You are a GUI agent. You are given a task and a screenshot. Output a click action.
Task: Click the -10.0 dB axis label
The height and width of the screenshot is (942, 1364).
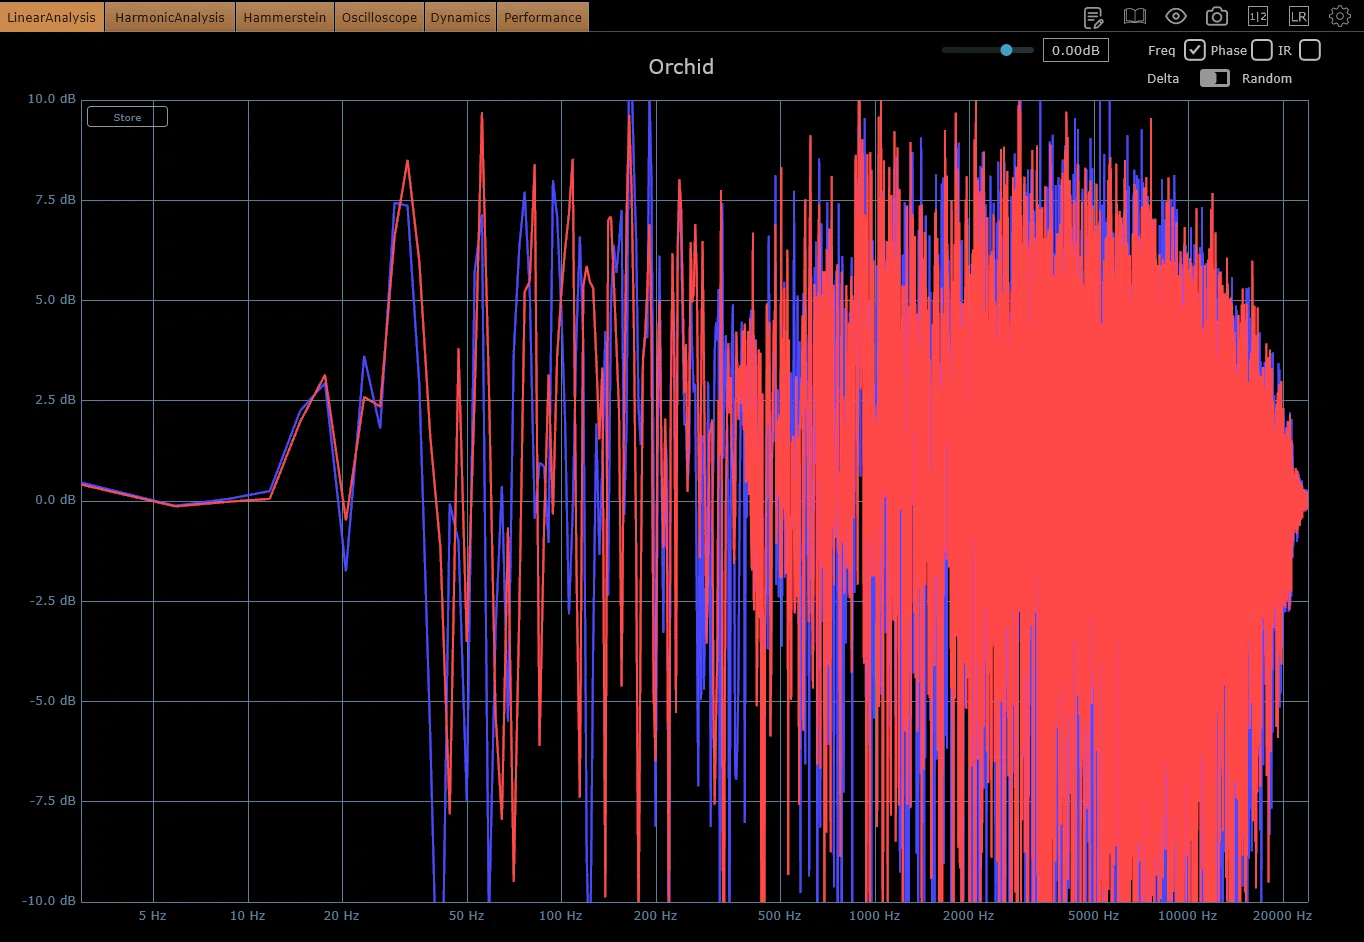click(49, 900)
